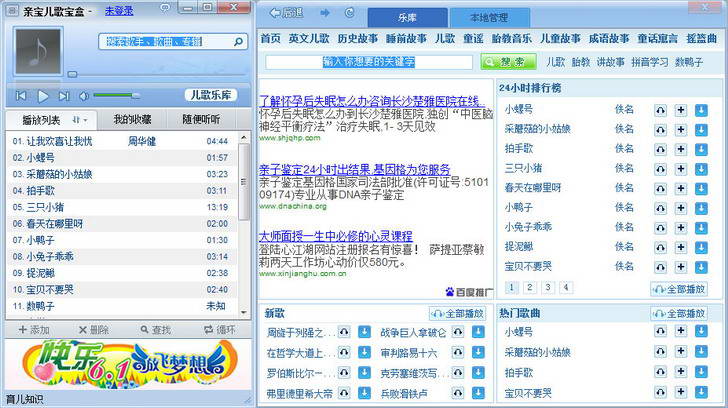Listen to 审判路易十六 in 新歌
This screenshot has width=728, height=408.
click(458, 352)
